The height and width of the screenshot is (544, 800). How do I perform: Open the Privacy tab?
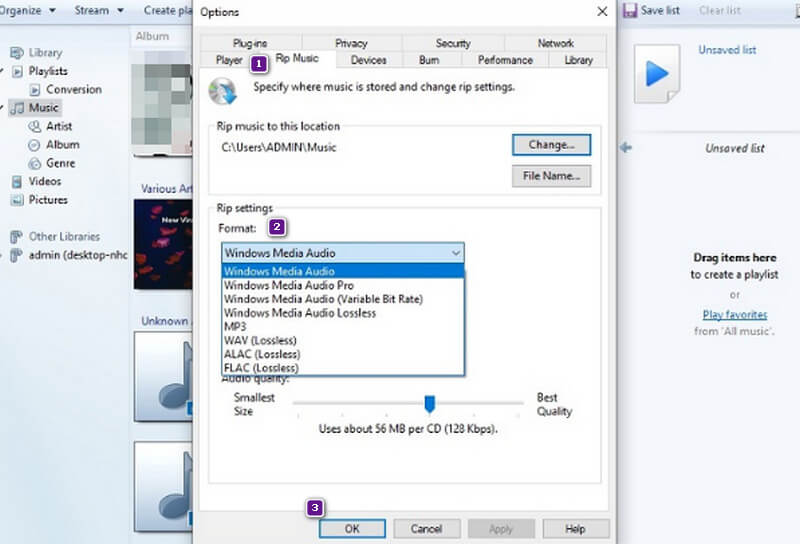(x=351, y=44)
